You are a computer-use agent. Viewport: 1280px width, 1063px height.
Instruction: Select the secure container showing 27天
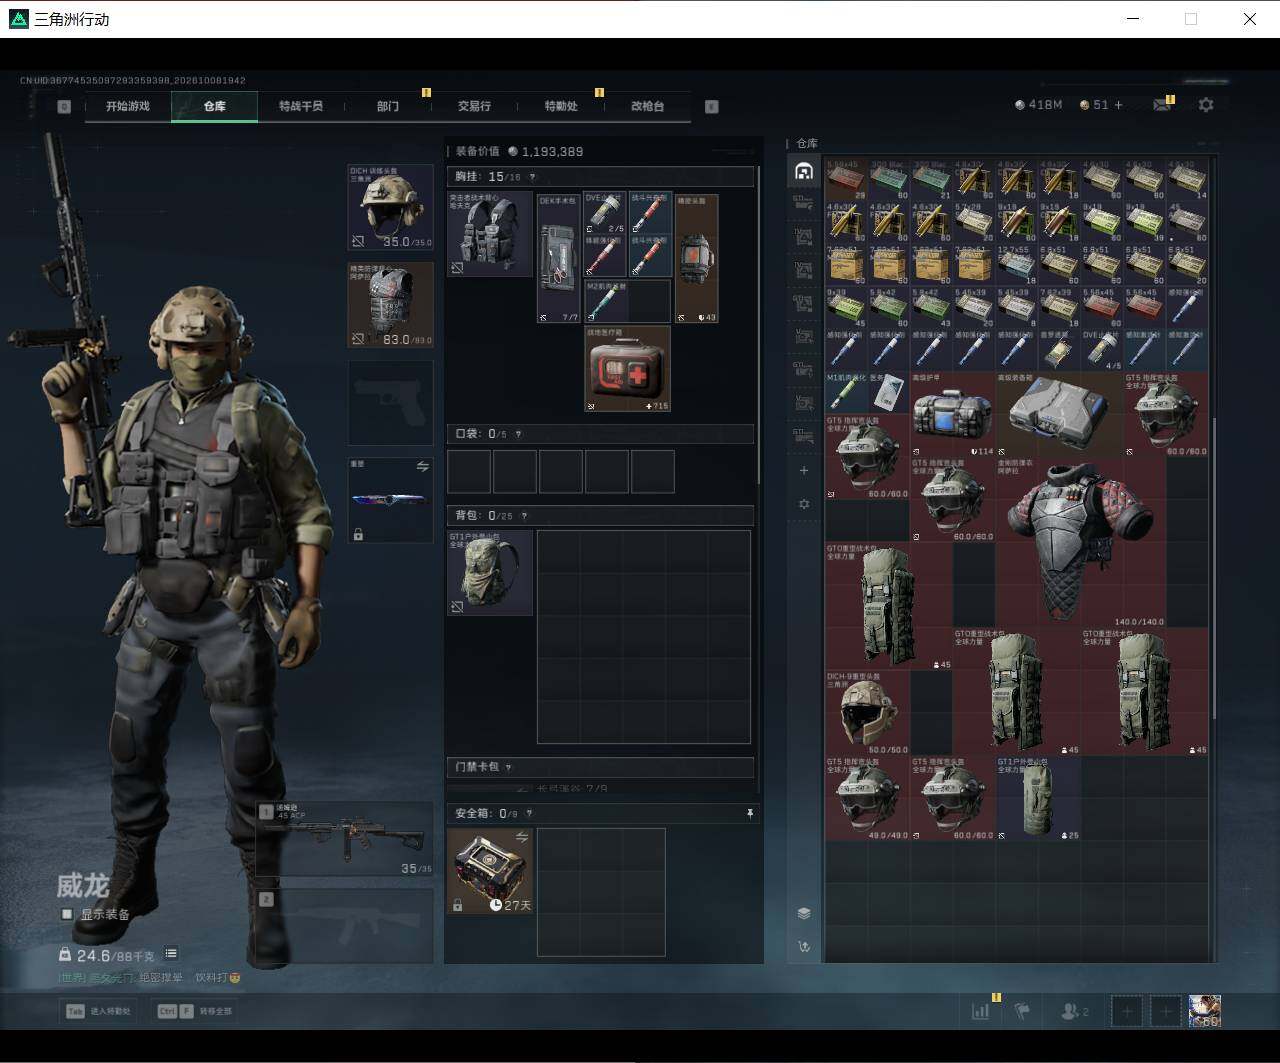coord(490,870)
